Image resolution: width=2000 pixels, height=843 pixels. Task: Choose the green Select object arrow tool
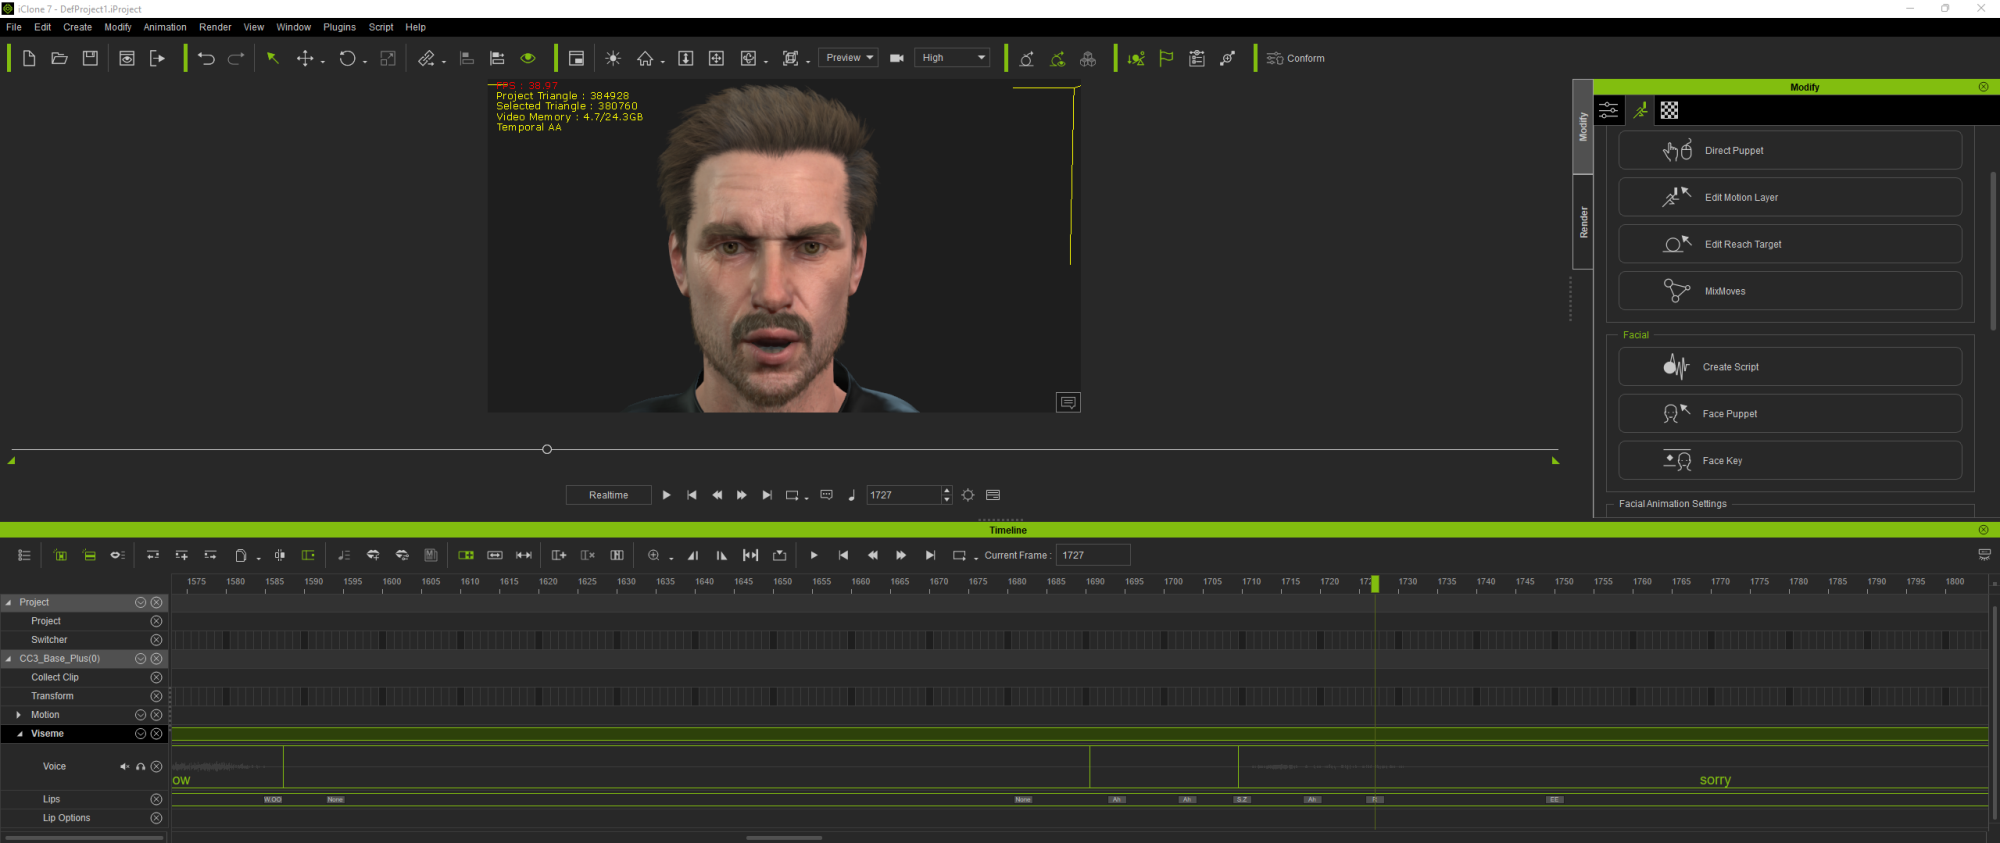pos(272,58)
